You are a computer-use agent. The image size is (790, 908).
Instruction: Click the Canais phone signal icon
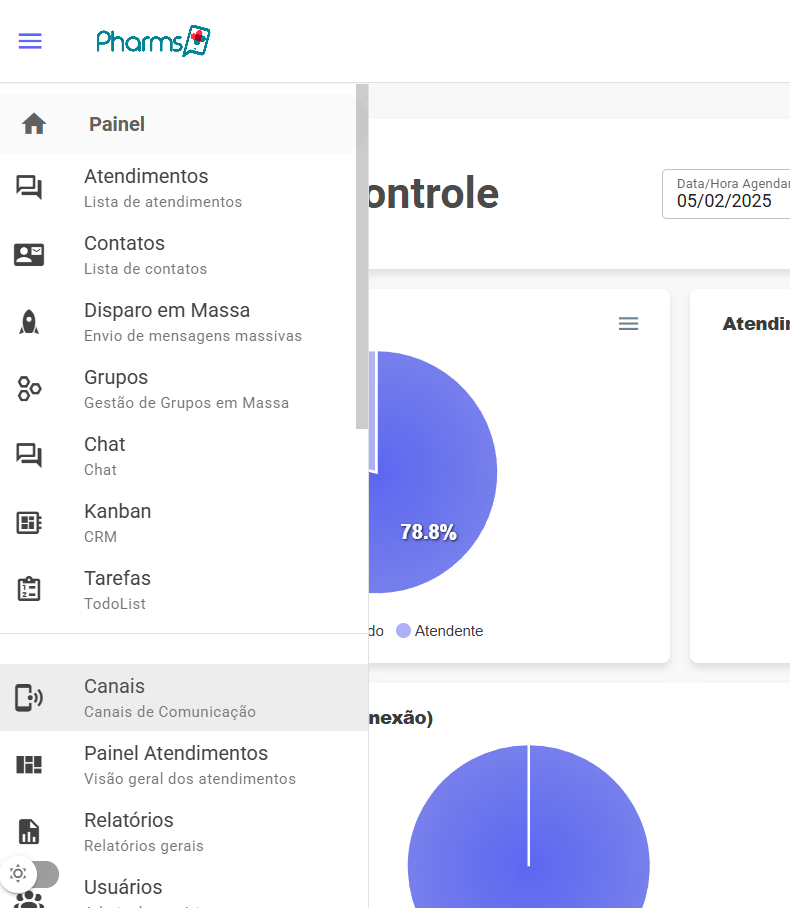pos(29,698)
